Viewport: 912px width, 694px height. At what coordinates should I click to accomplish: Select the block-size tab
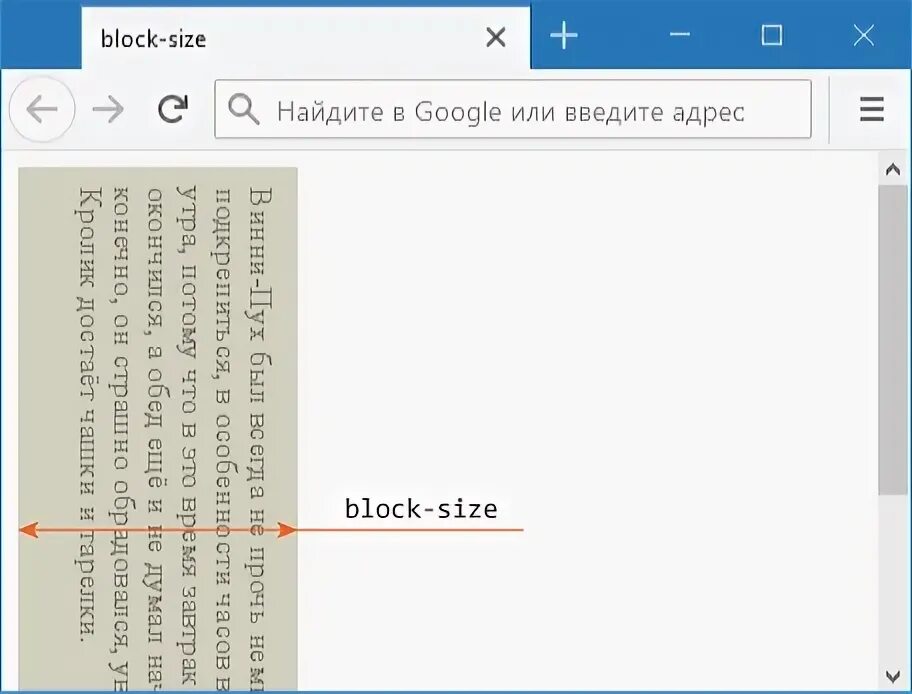tap(305, 38)
